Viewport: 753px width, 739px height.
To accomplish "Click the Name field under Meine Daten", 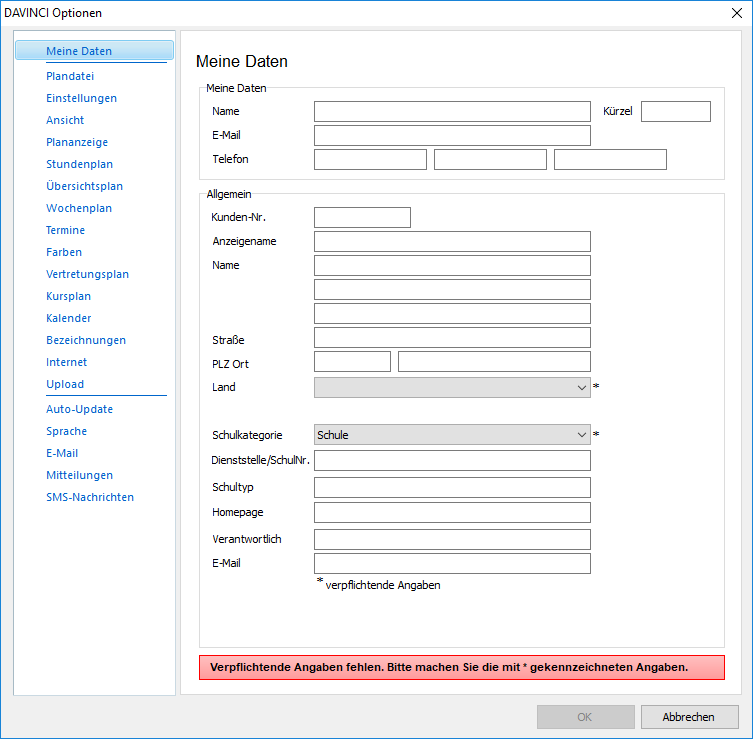I will (x=452, y=111).
